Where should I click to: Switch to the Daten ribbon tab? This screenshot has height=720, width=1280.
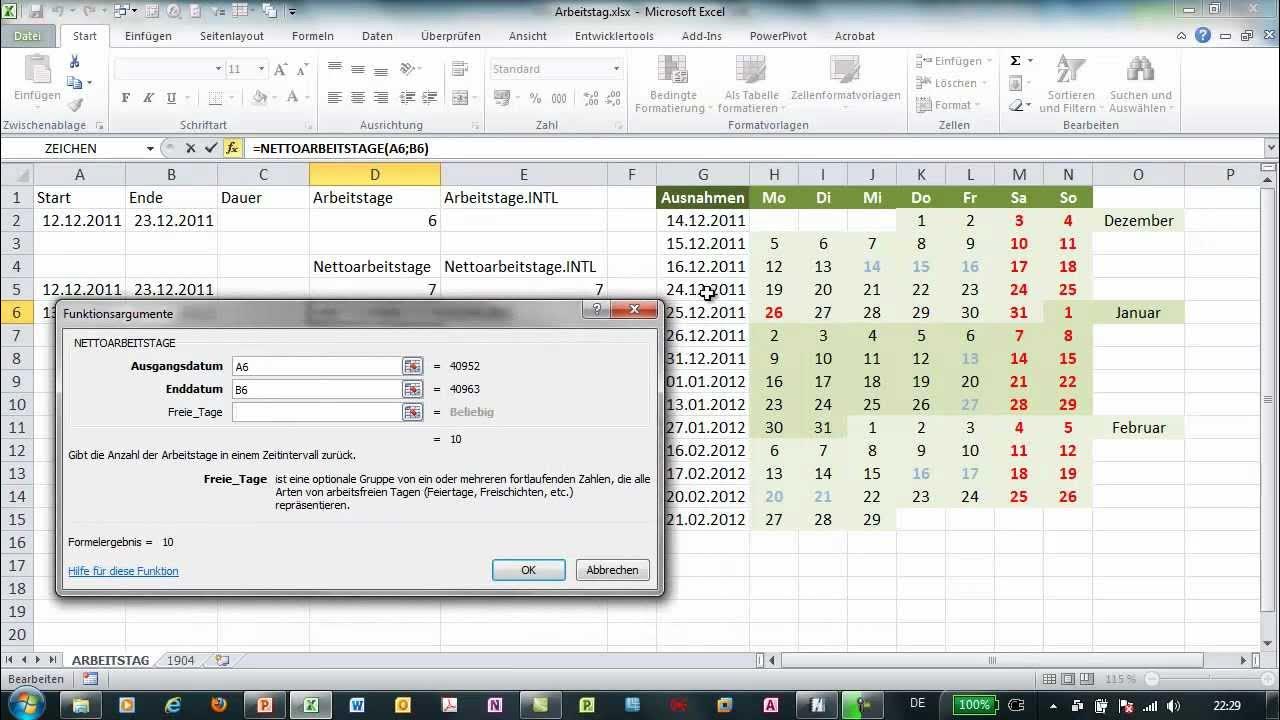click(377, 36)
